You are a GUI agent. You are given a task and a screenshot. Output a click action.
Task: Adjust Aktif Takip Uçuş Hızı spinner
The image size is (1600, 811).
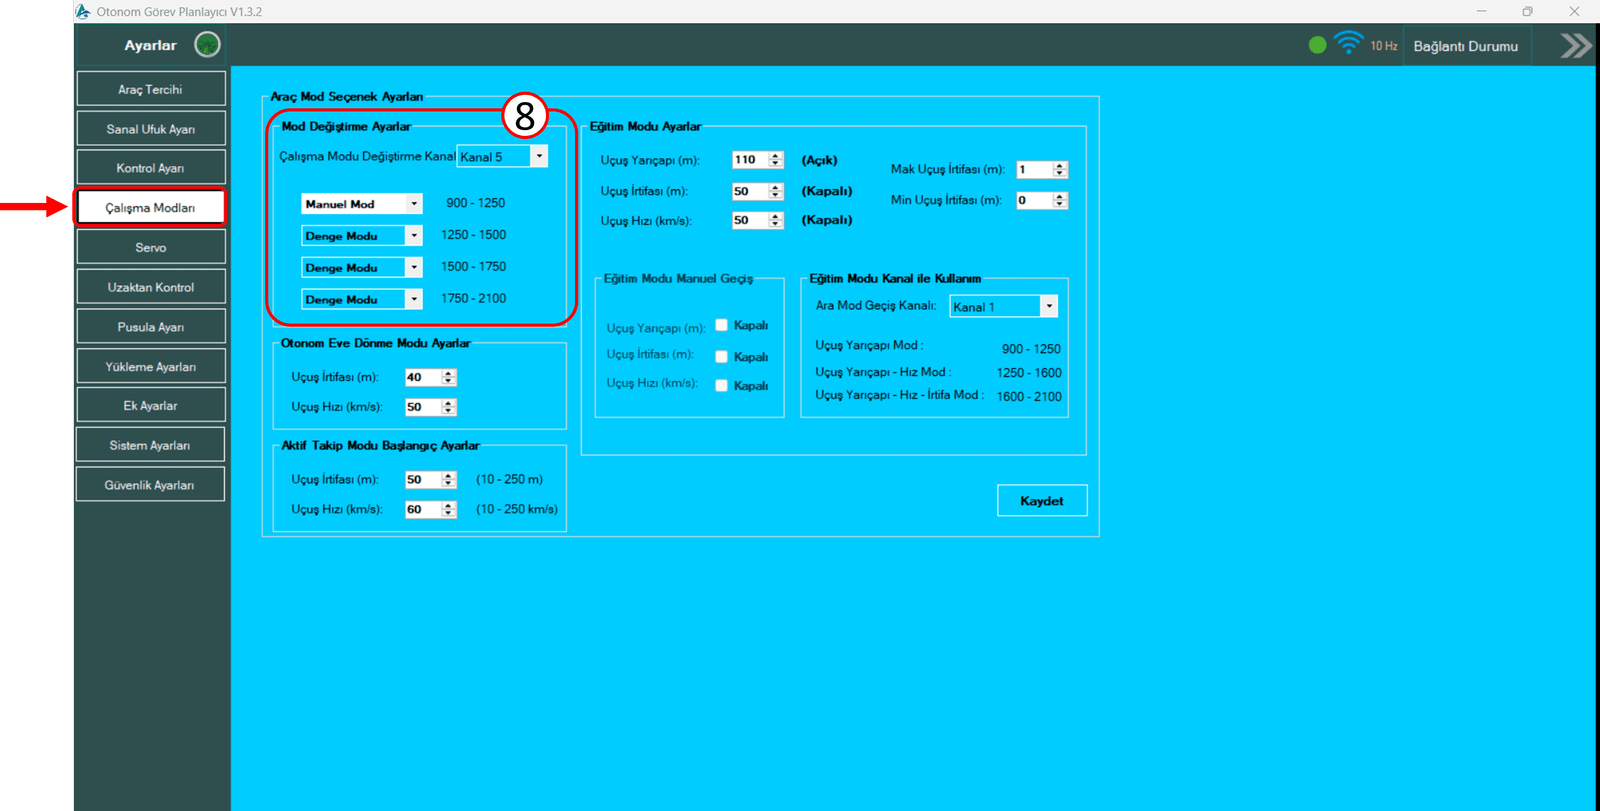click(x=449, y=509)
